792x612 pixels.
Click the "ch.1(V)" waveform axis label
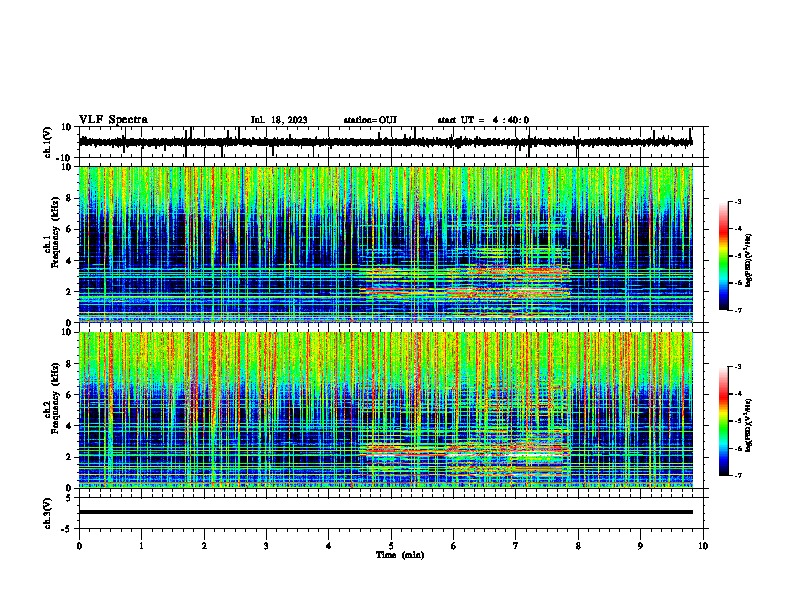pyautogui.click(x=48, y=142)
